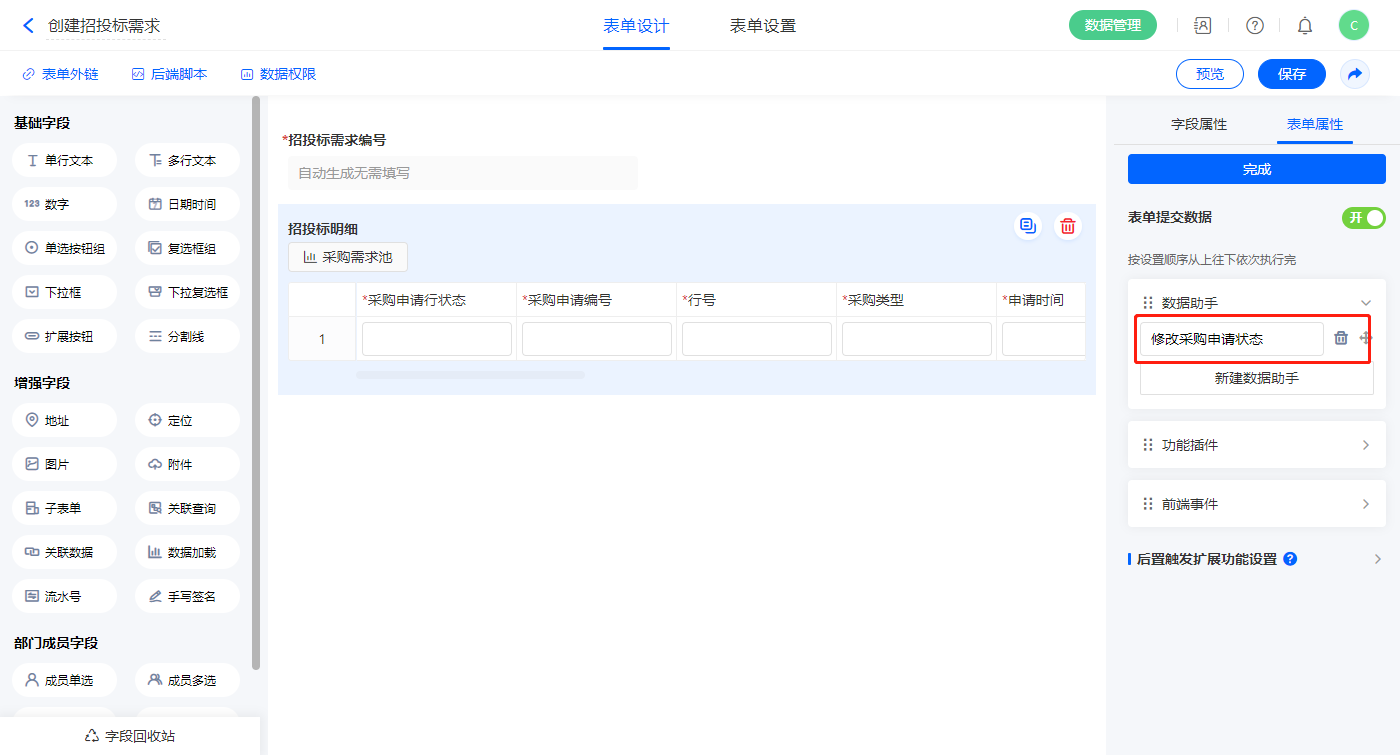Open the notification bell
The width and height of the screenshot is (1400, 755).
[x=1305, y=26]
